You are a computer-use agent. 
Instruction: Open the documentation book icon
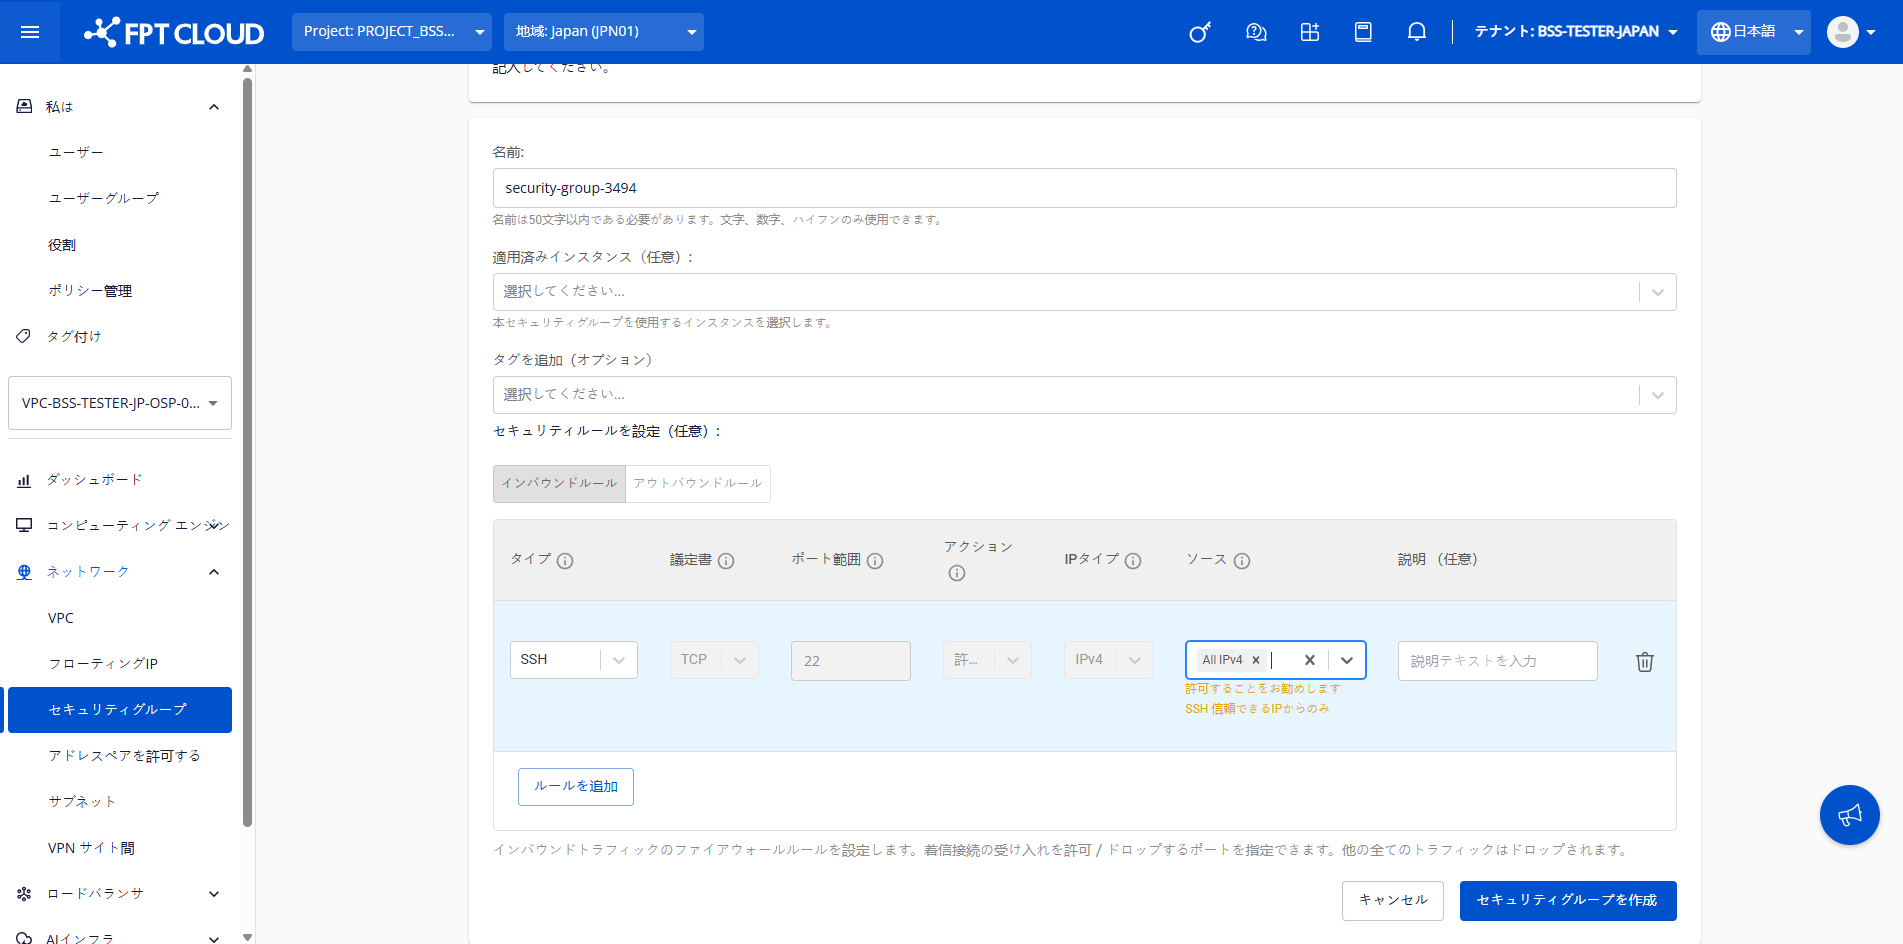click(1363, 32)
